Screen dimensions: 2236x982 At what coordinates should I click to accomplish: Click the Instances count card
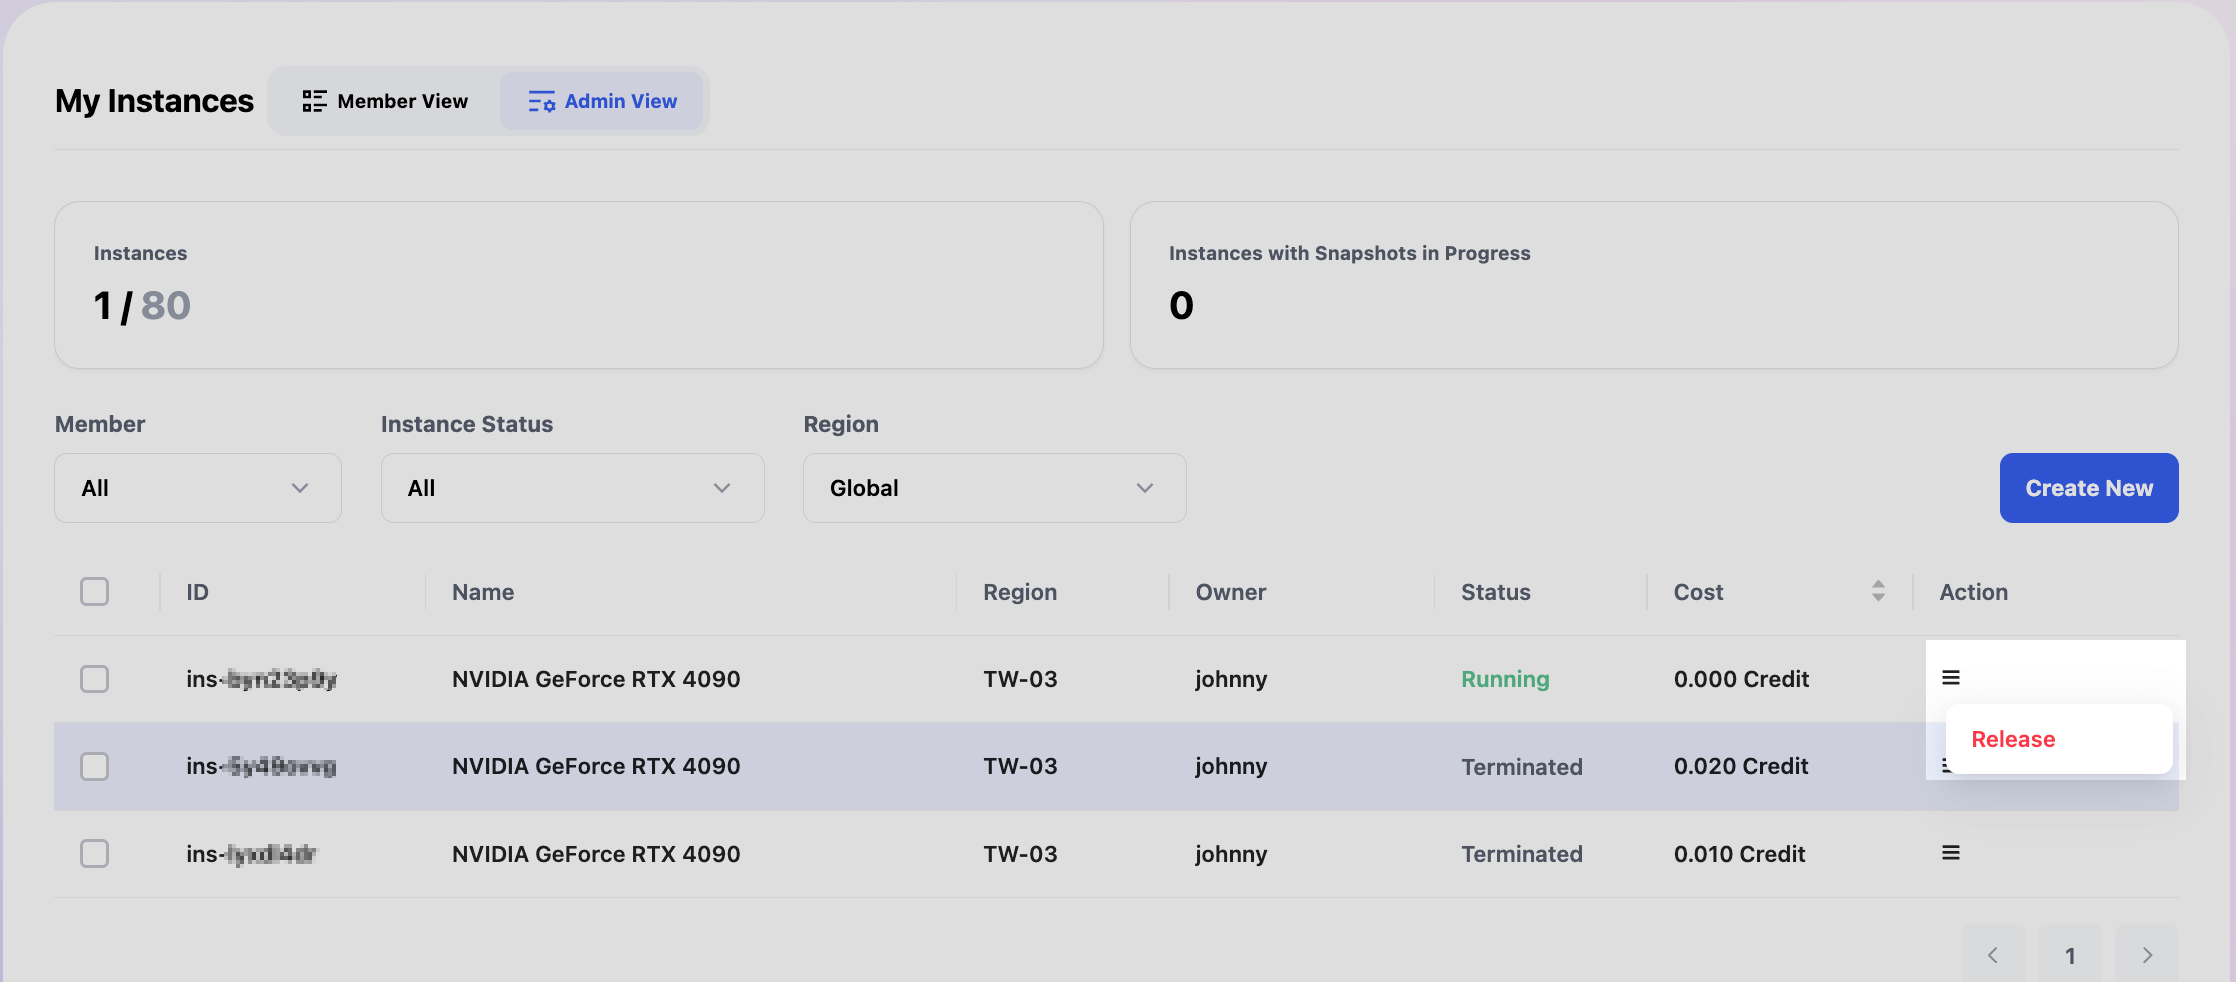(578, 285)
